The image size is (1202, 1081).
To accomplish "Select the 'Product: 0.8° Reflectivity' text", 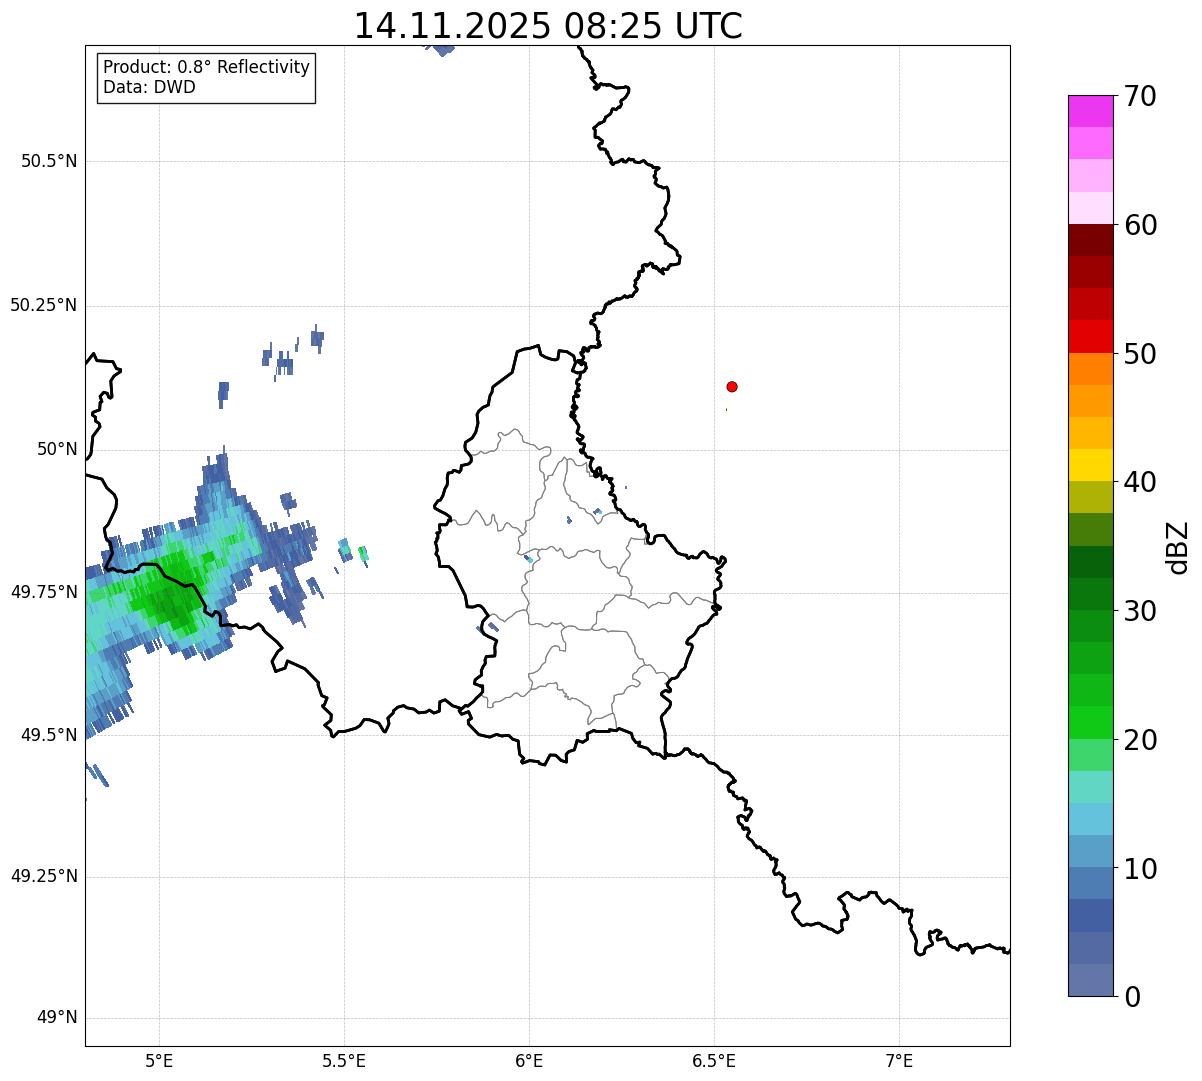I will coord(207,67).
